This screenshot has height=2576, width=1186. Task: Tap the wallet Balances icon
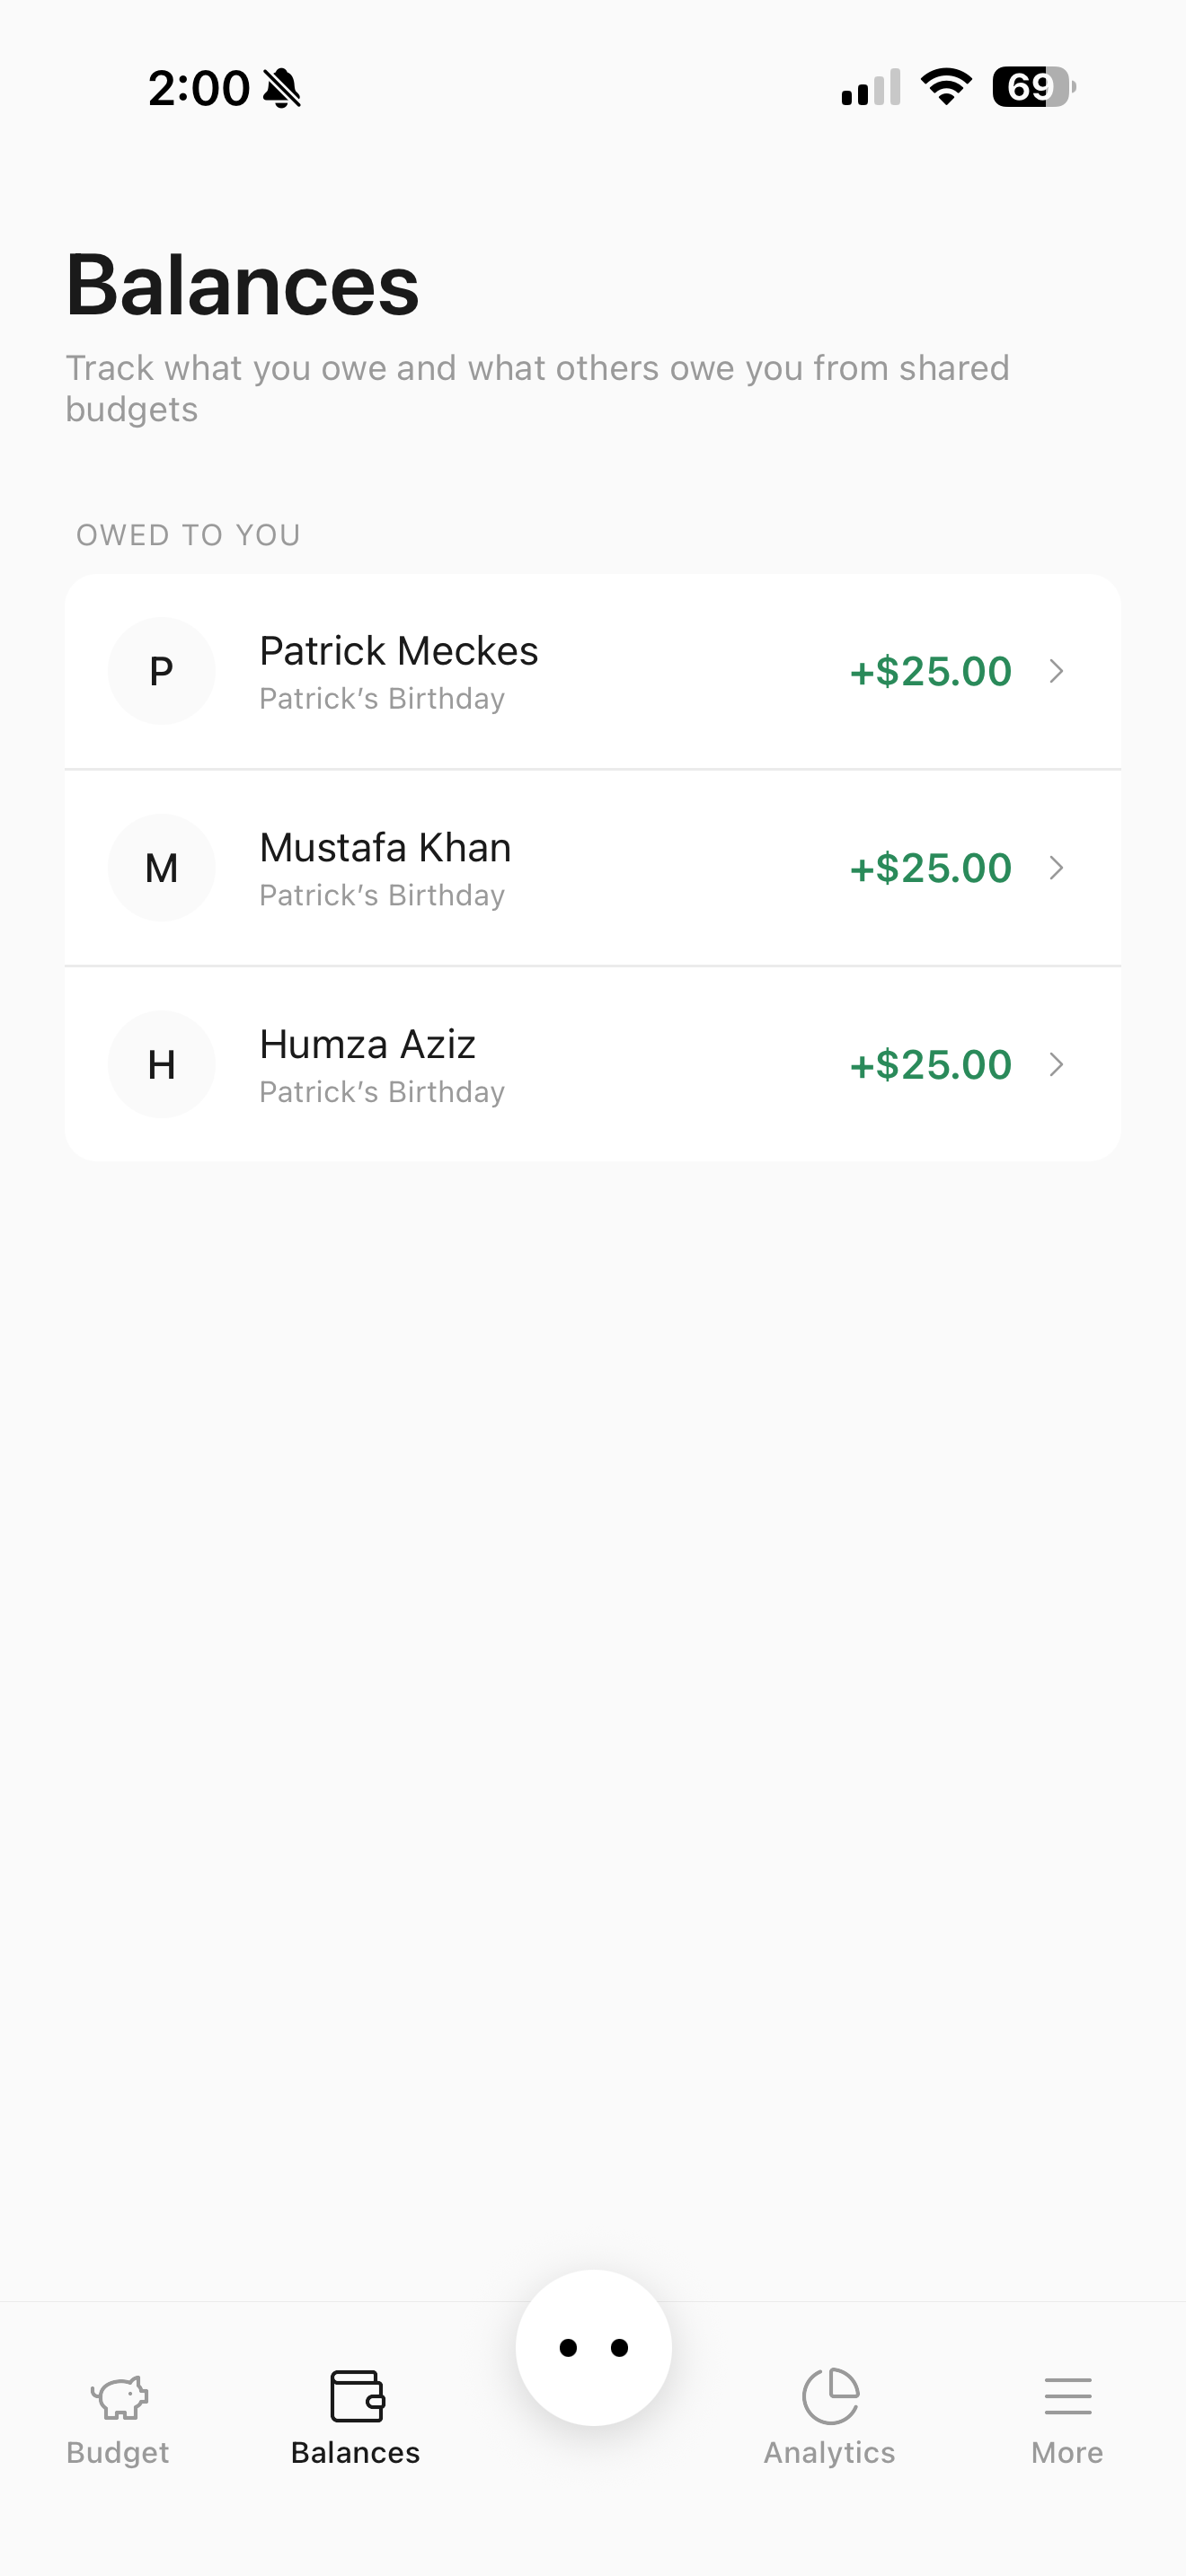tap(356, 2396)
